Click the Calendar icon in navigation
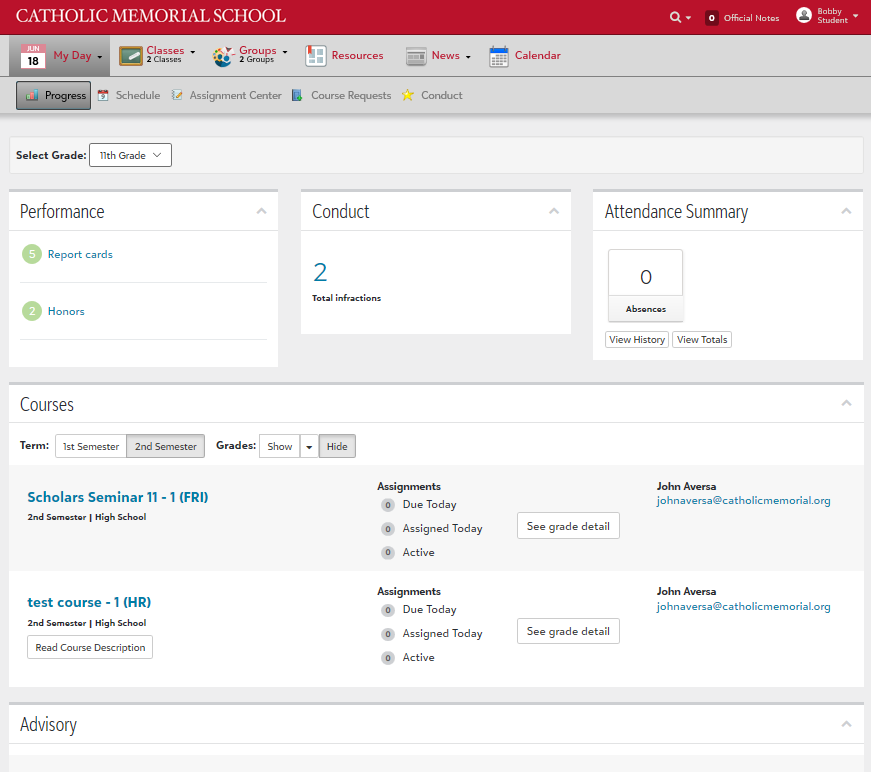This screenshot has width=871, height=772. point(499,56)
